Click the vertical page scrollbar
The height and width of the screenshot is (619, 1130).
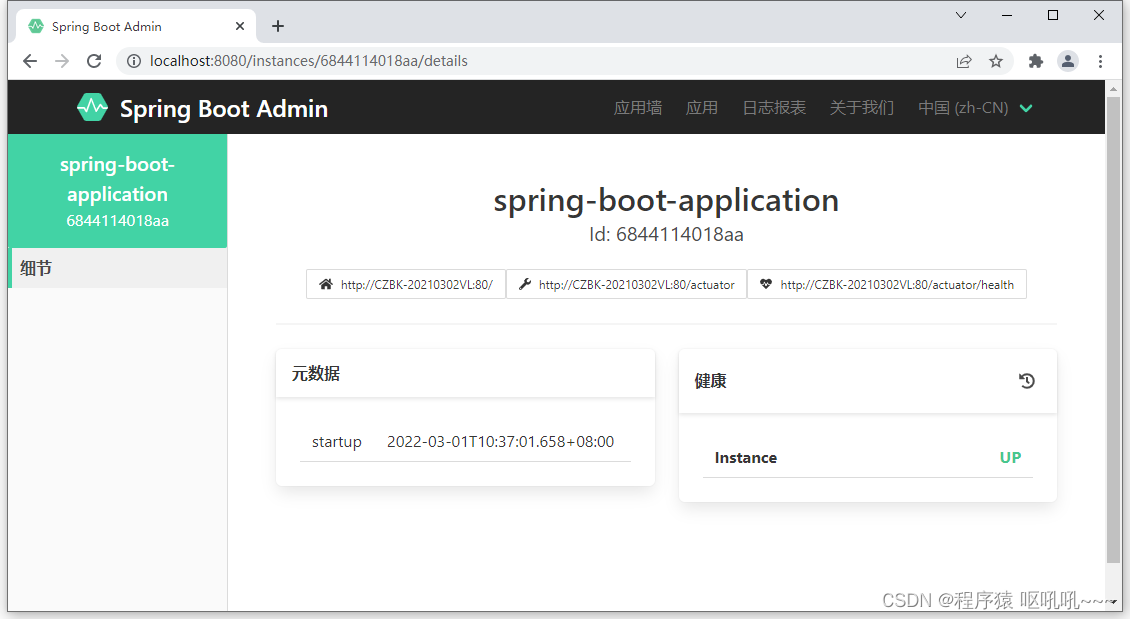1113,331
